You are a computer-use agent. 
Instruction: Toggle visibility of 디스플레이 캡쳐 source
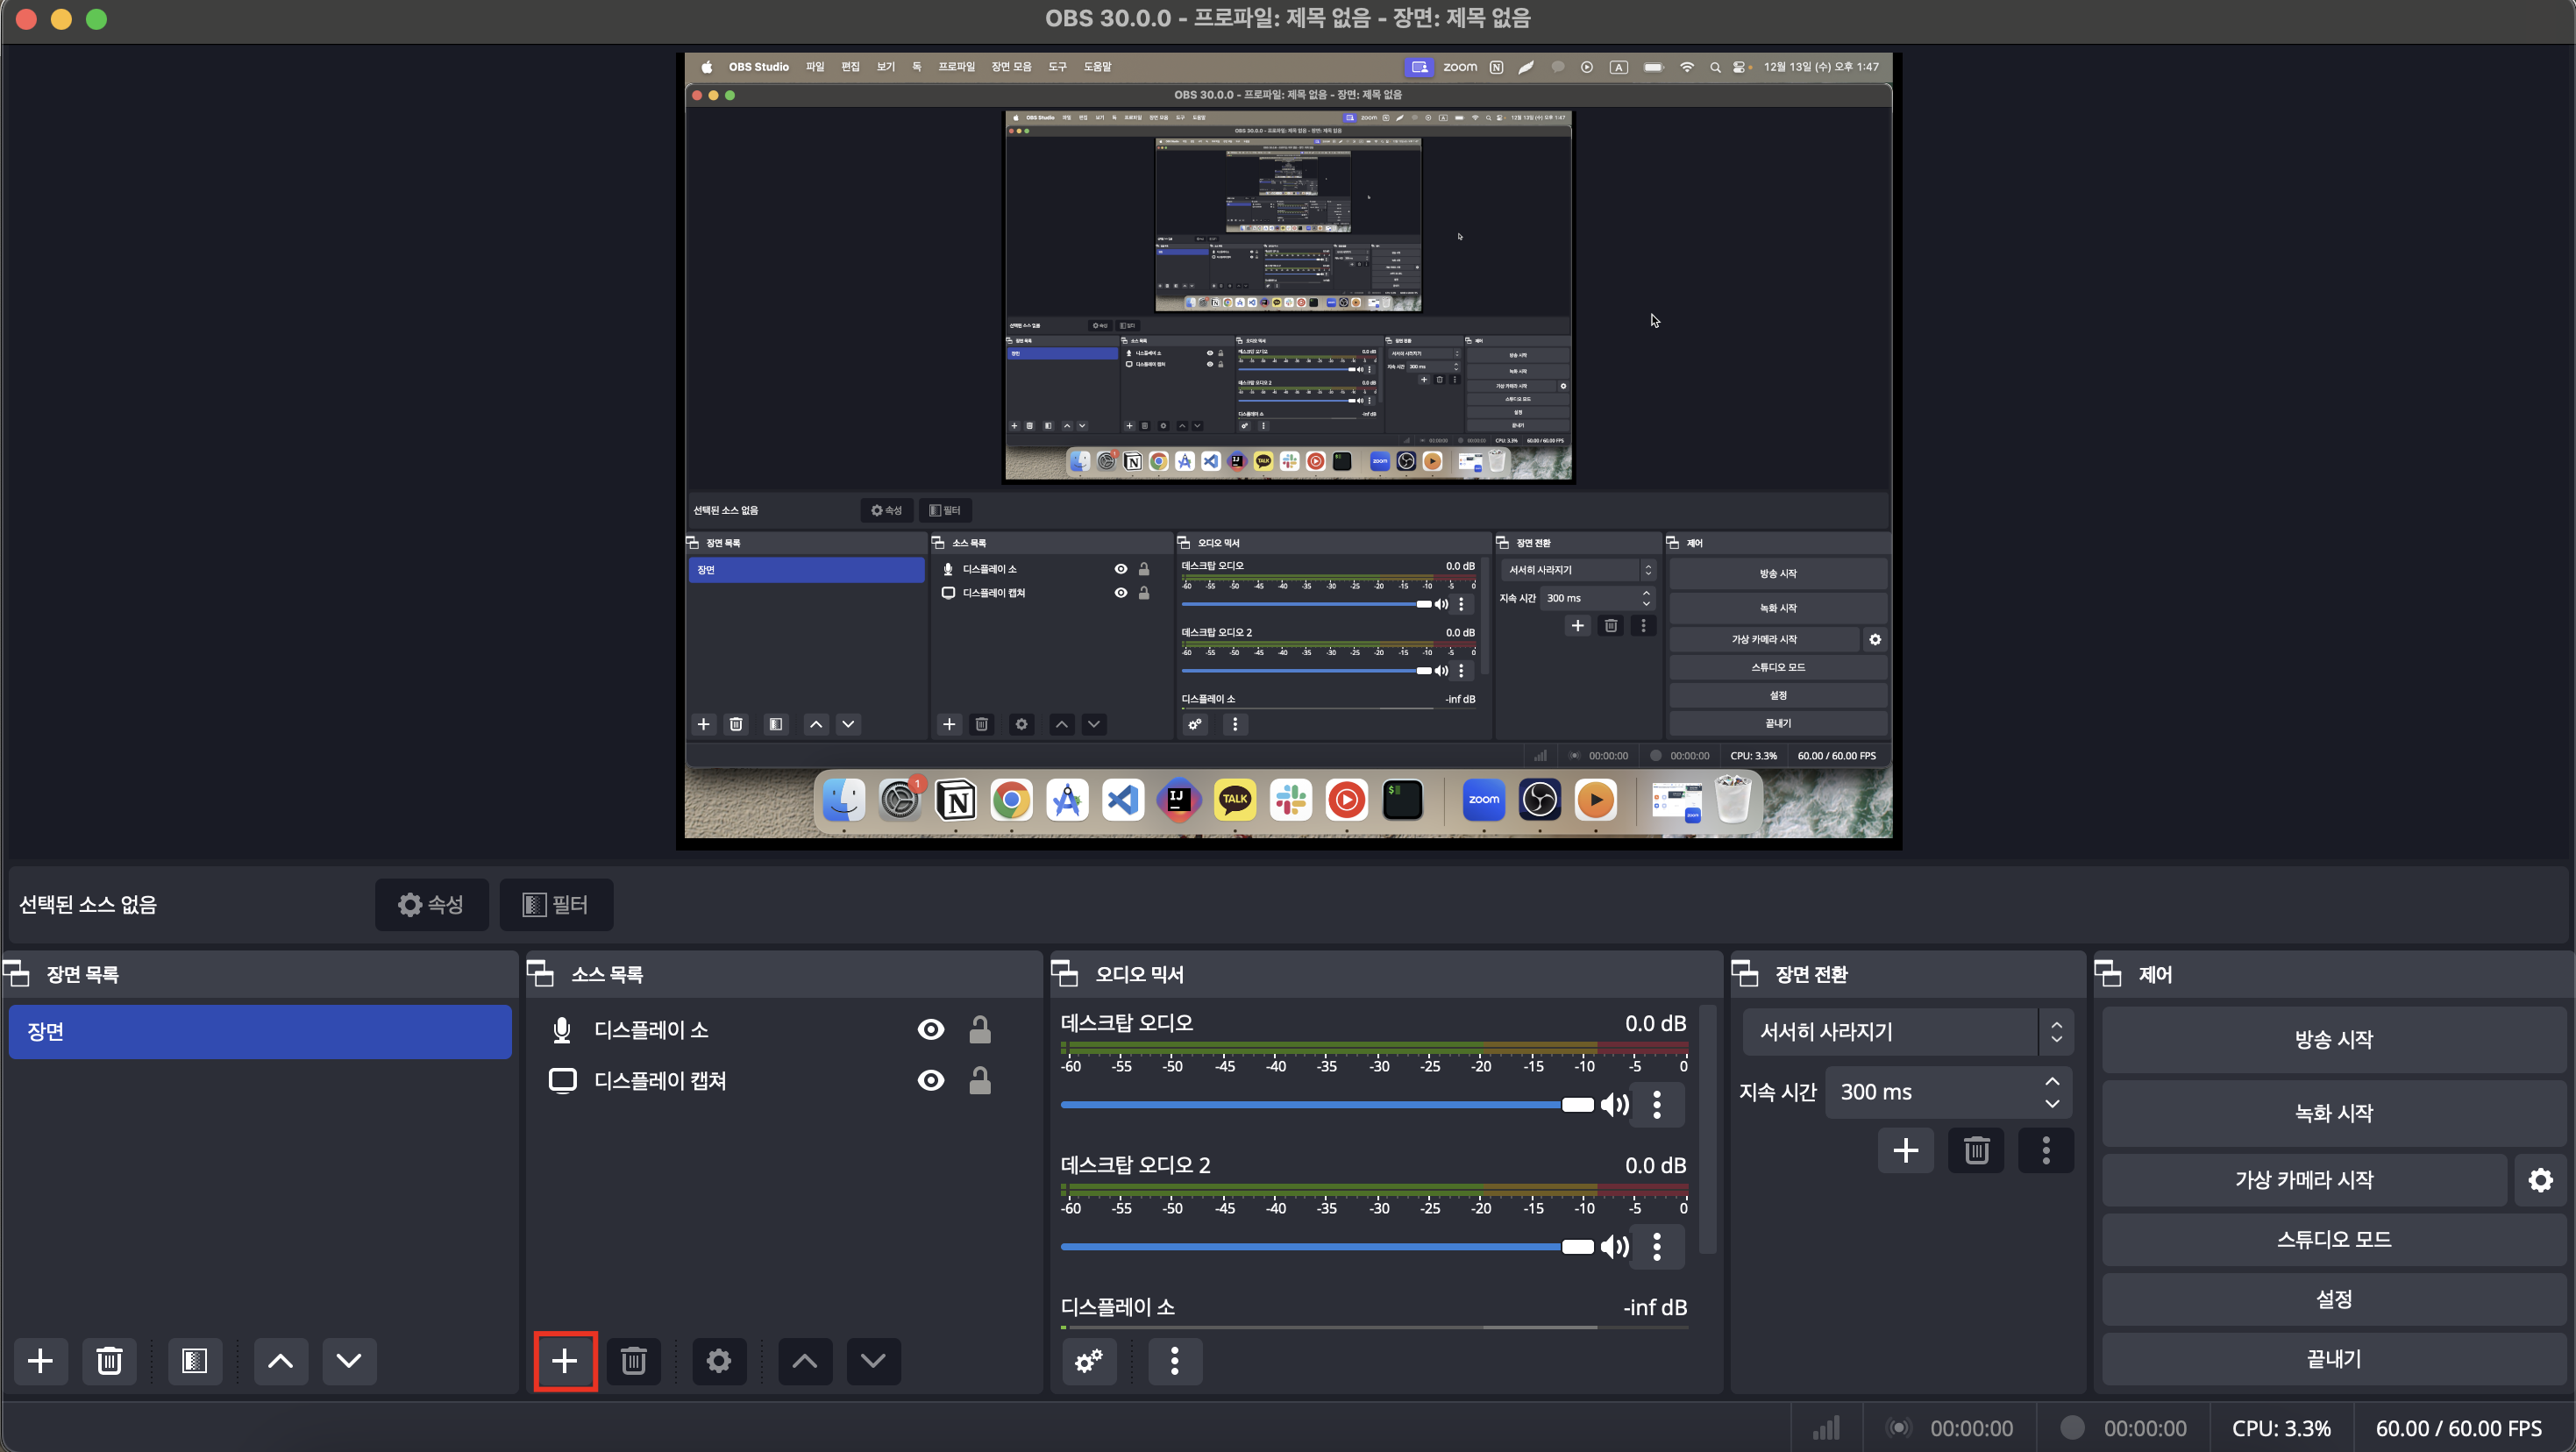[930, 1080]
